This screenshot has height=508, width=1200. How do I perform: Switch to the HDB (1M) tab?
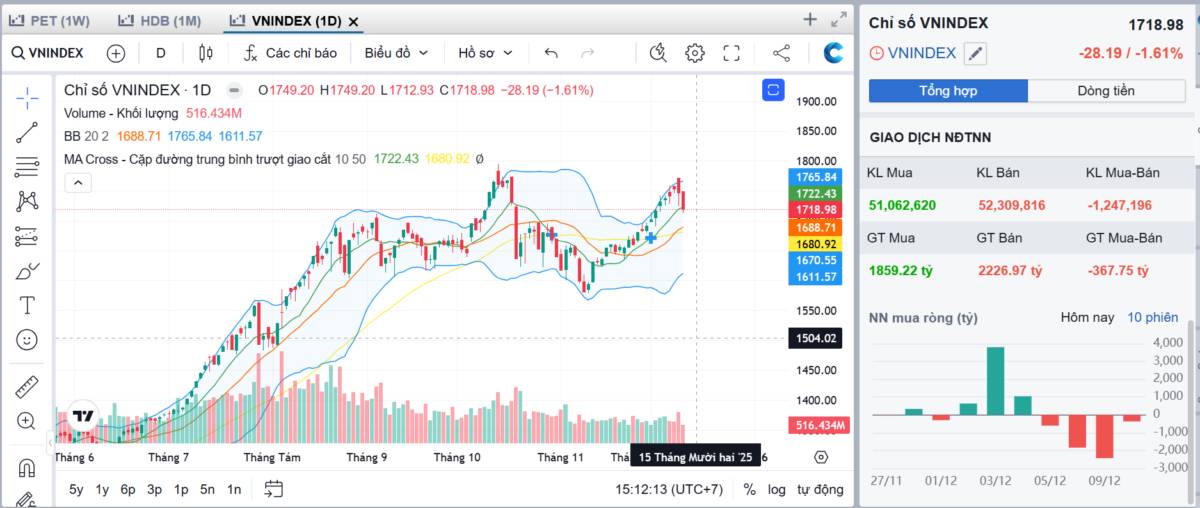click(x=160, y=20)
